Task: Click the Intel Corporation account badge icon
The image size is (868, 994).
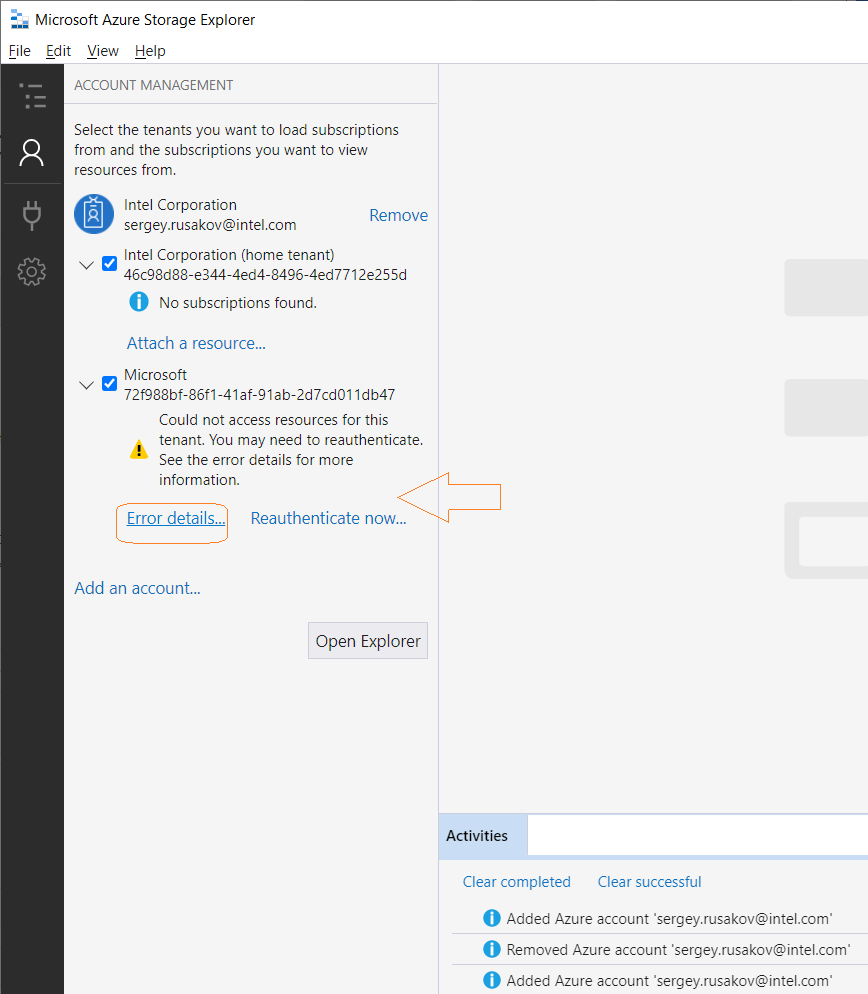Action: 94,214
